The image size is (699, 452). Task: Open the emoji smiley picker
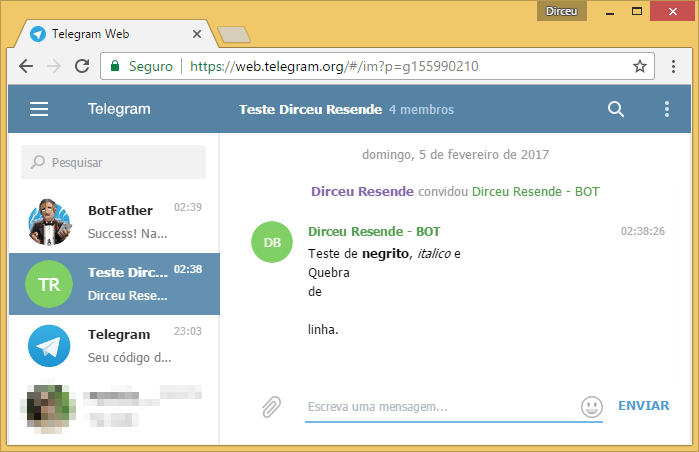(x=592, y=407)
